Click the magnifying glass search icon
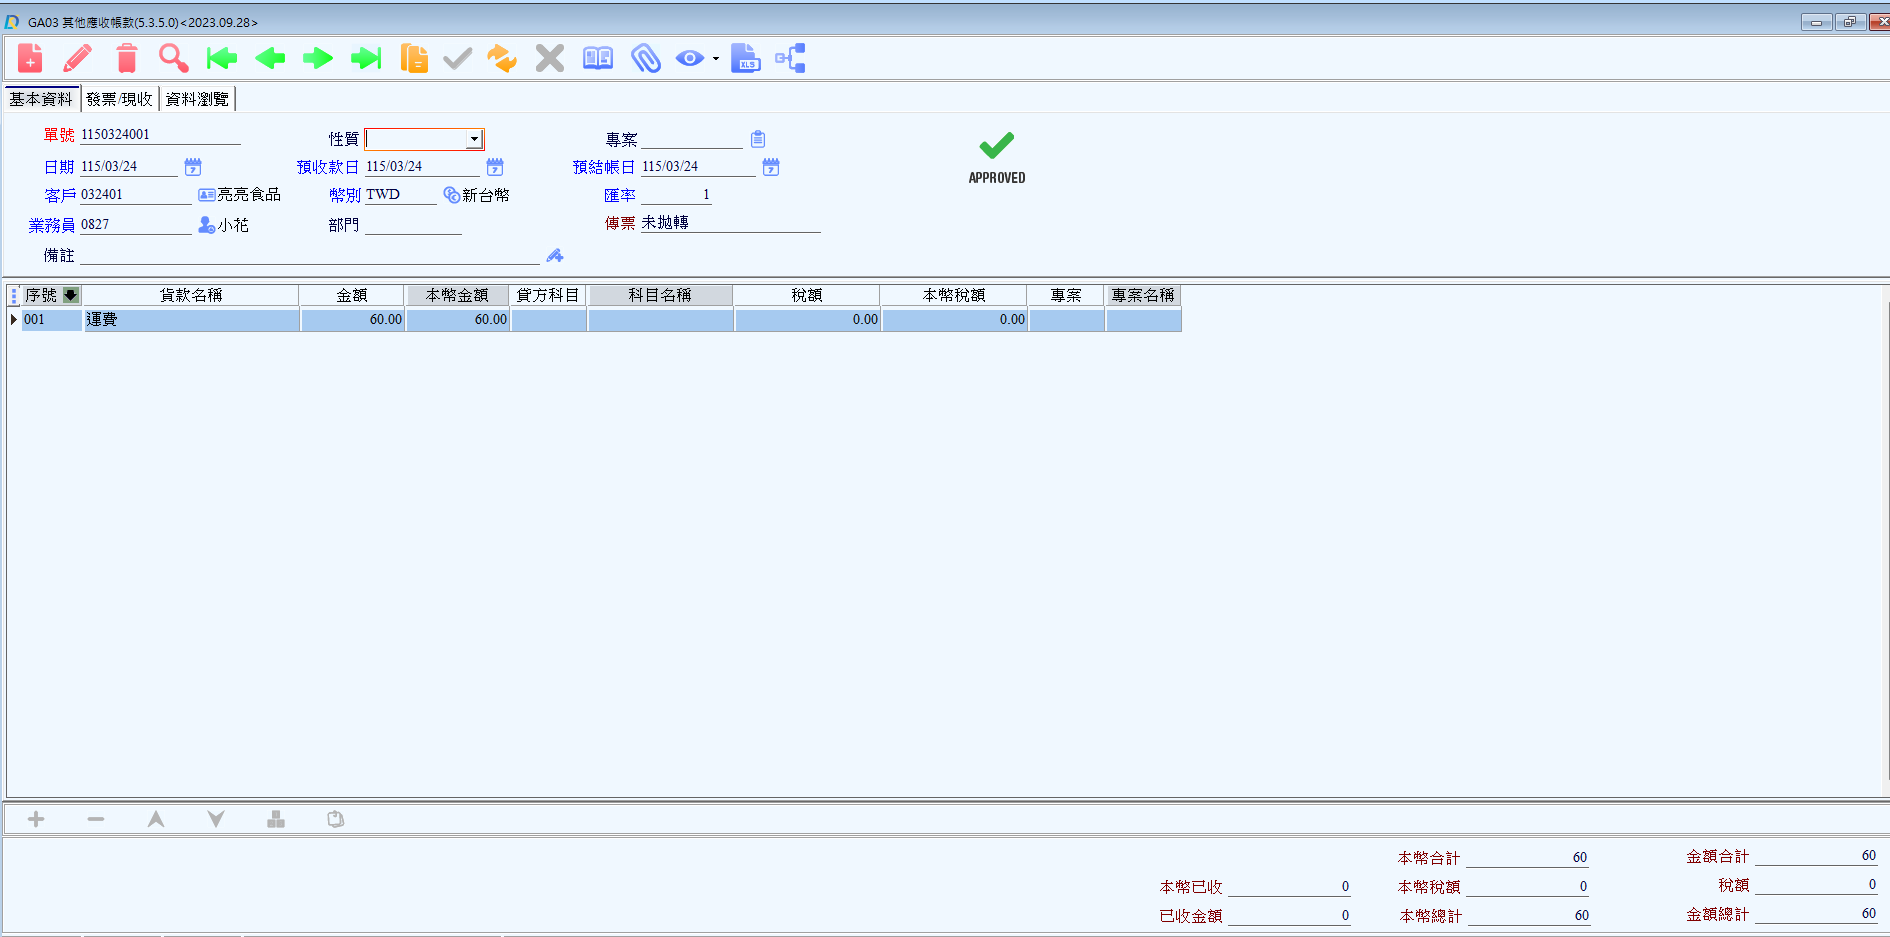The image size is (1890, 937). click(x=174, y=59)
